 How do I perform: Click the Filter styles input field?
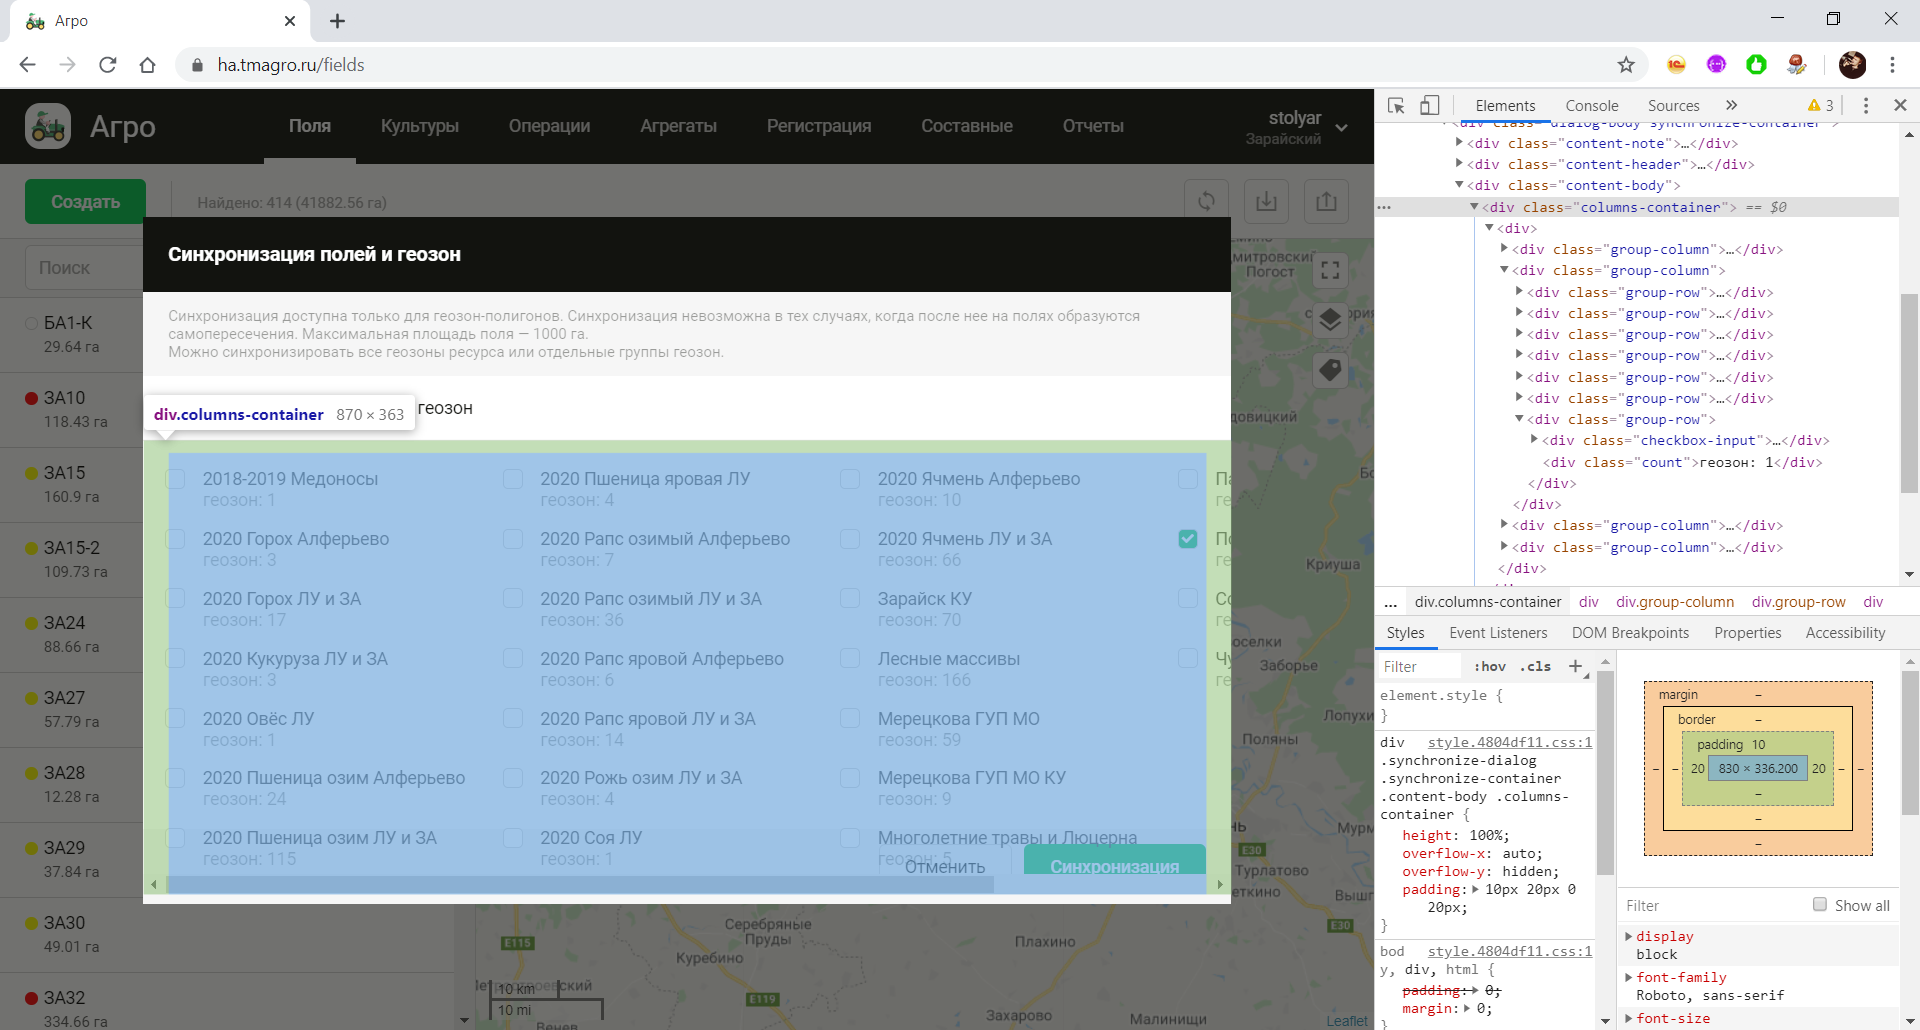coord(1418,666)
